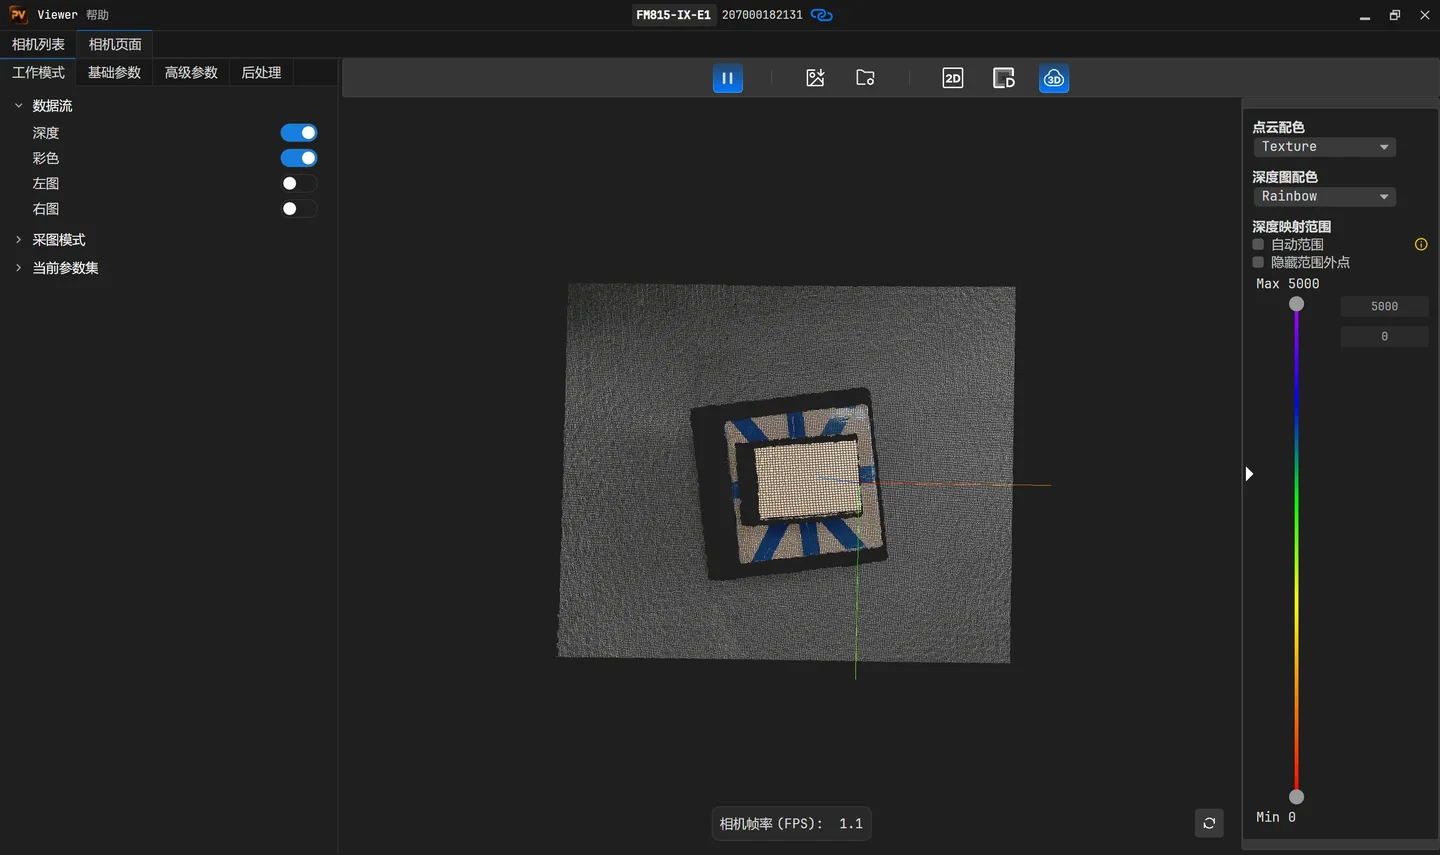Click the save image icon
Viewport: 1440px width, 855px height.
[815, 78]
